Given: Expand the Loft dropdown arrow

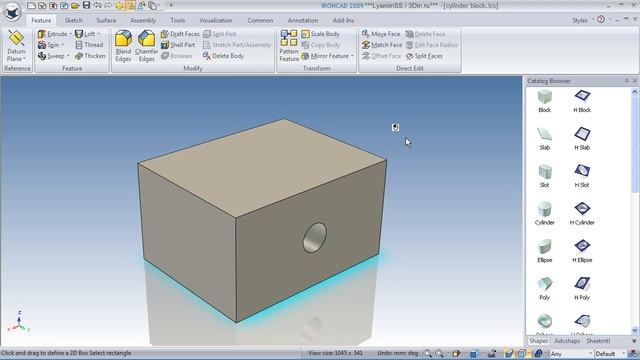Looking at the screenshot, I should [98, 34].
